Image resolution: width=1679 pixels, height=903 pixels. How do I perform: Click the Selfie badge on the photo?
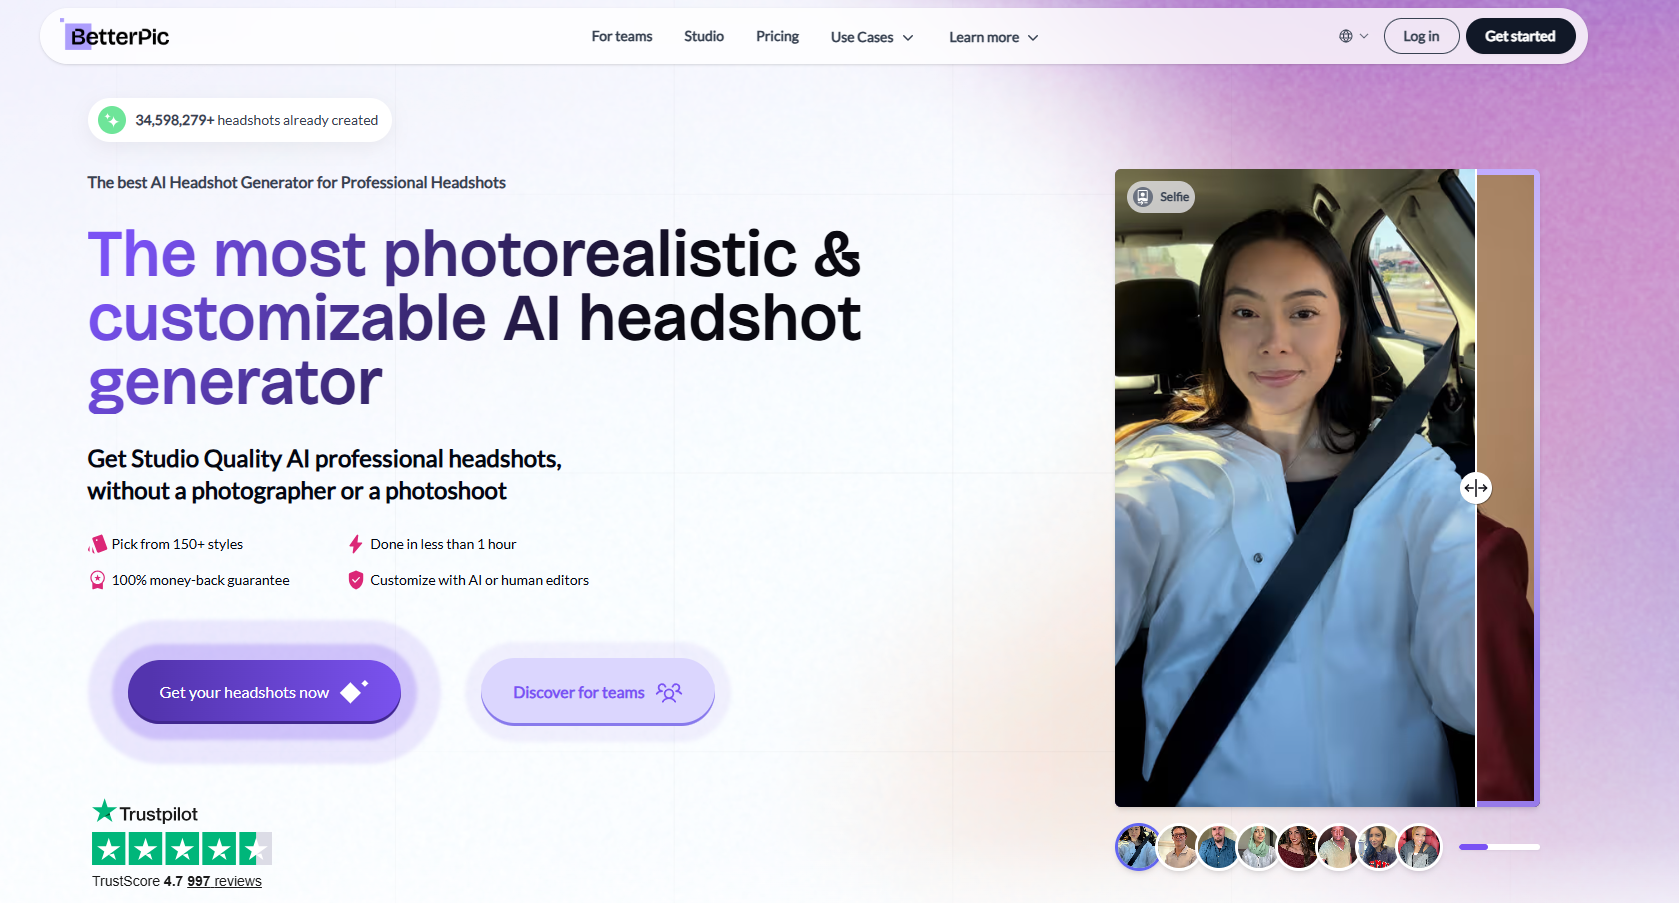click(1161, 197)
